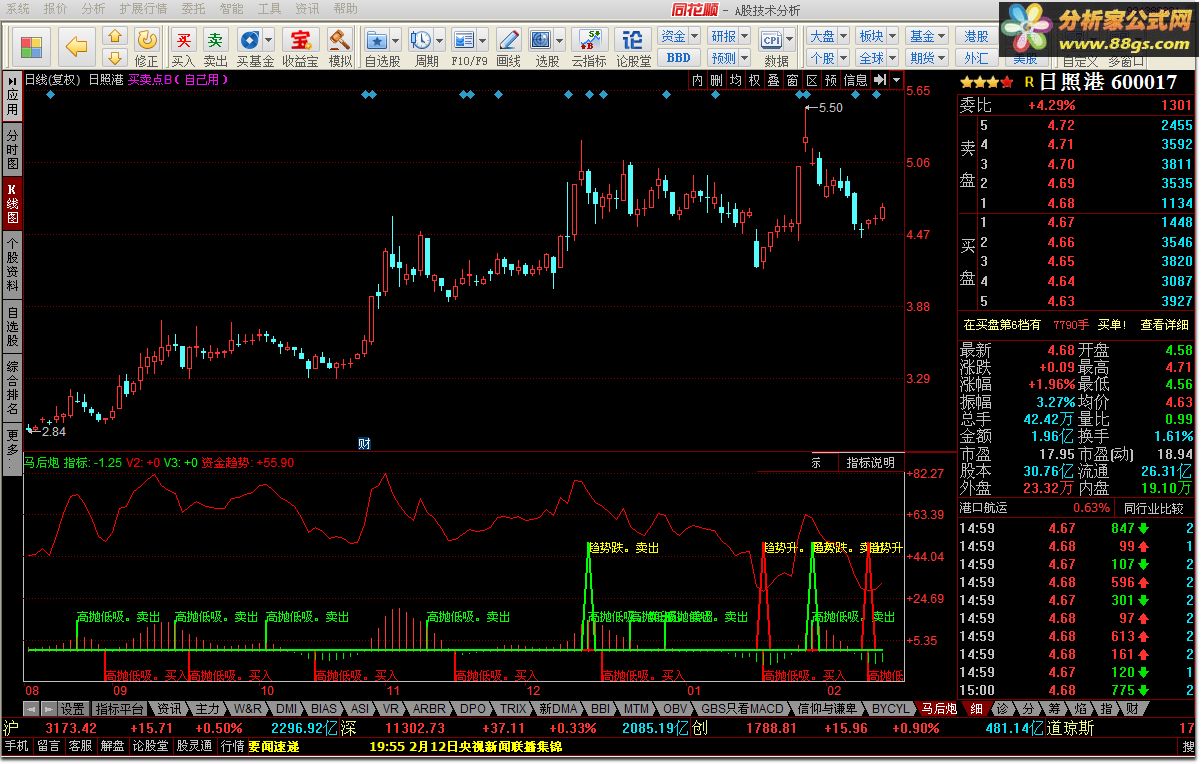The image size is (1201, 764).
Task: Click the 买单! link
Action: [x=1111, y=325]
